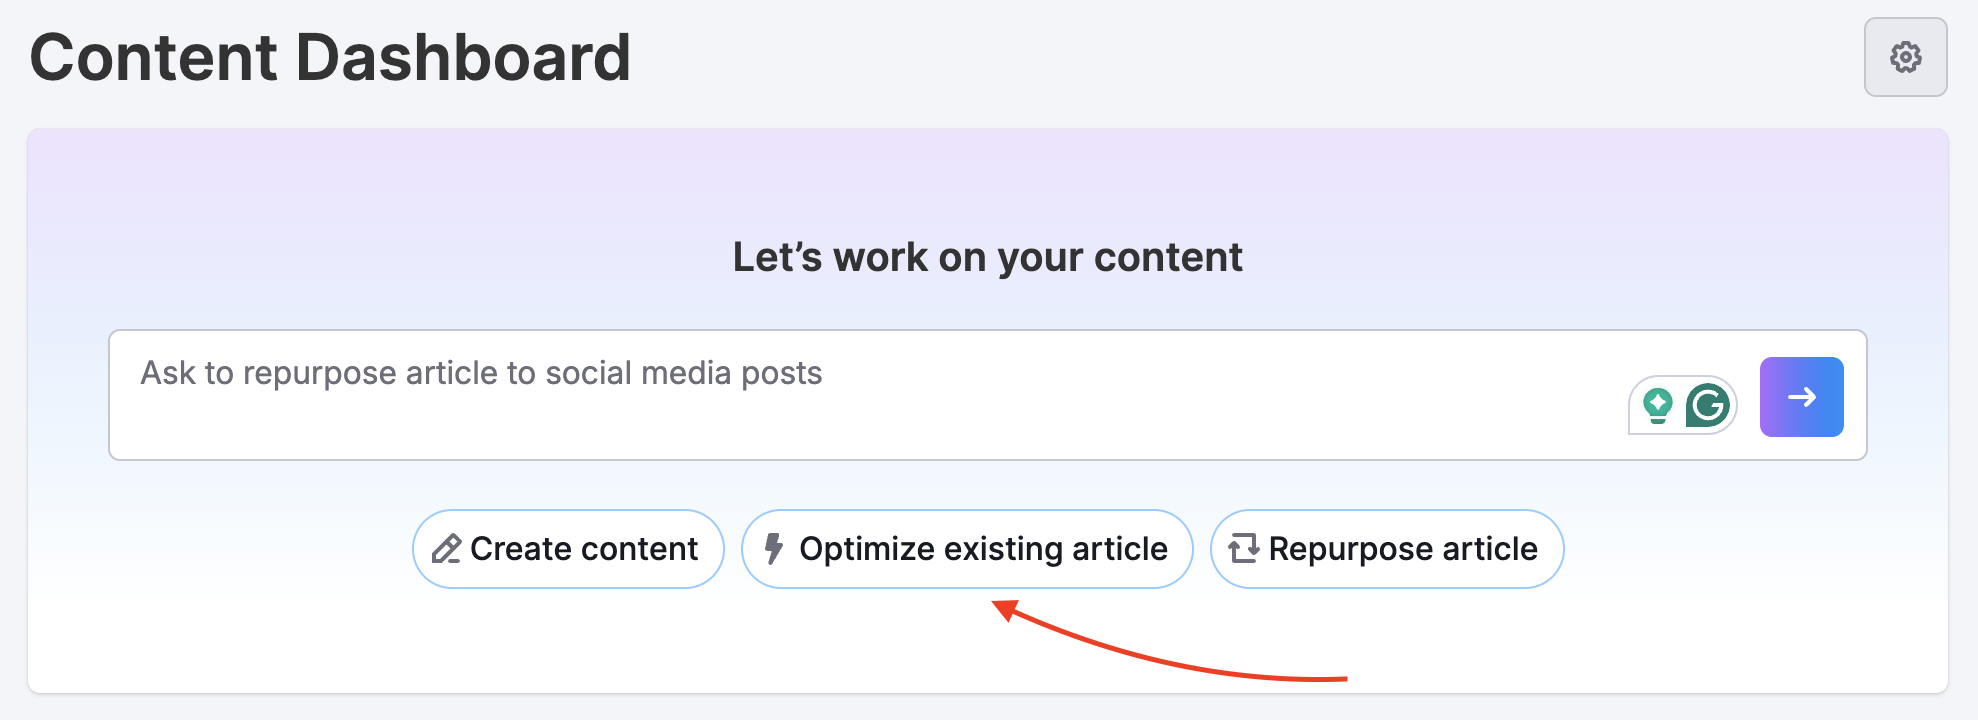Click the gear icon at top right corner
Screen dimensions: 1978x720
(1904, 57)
